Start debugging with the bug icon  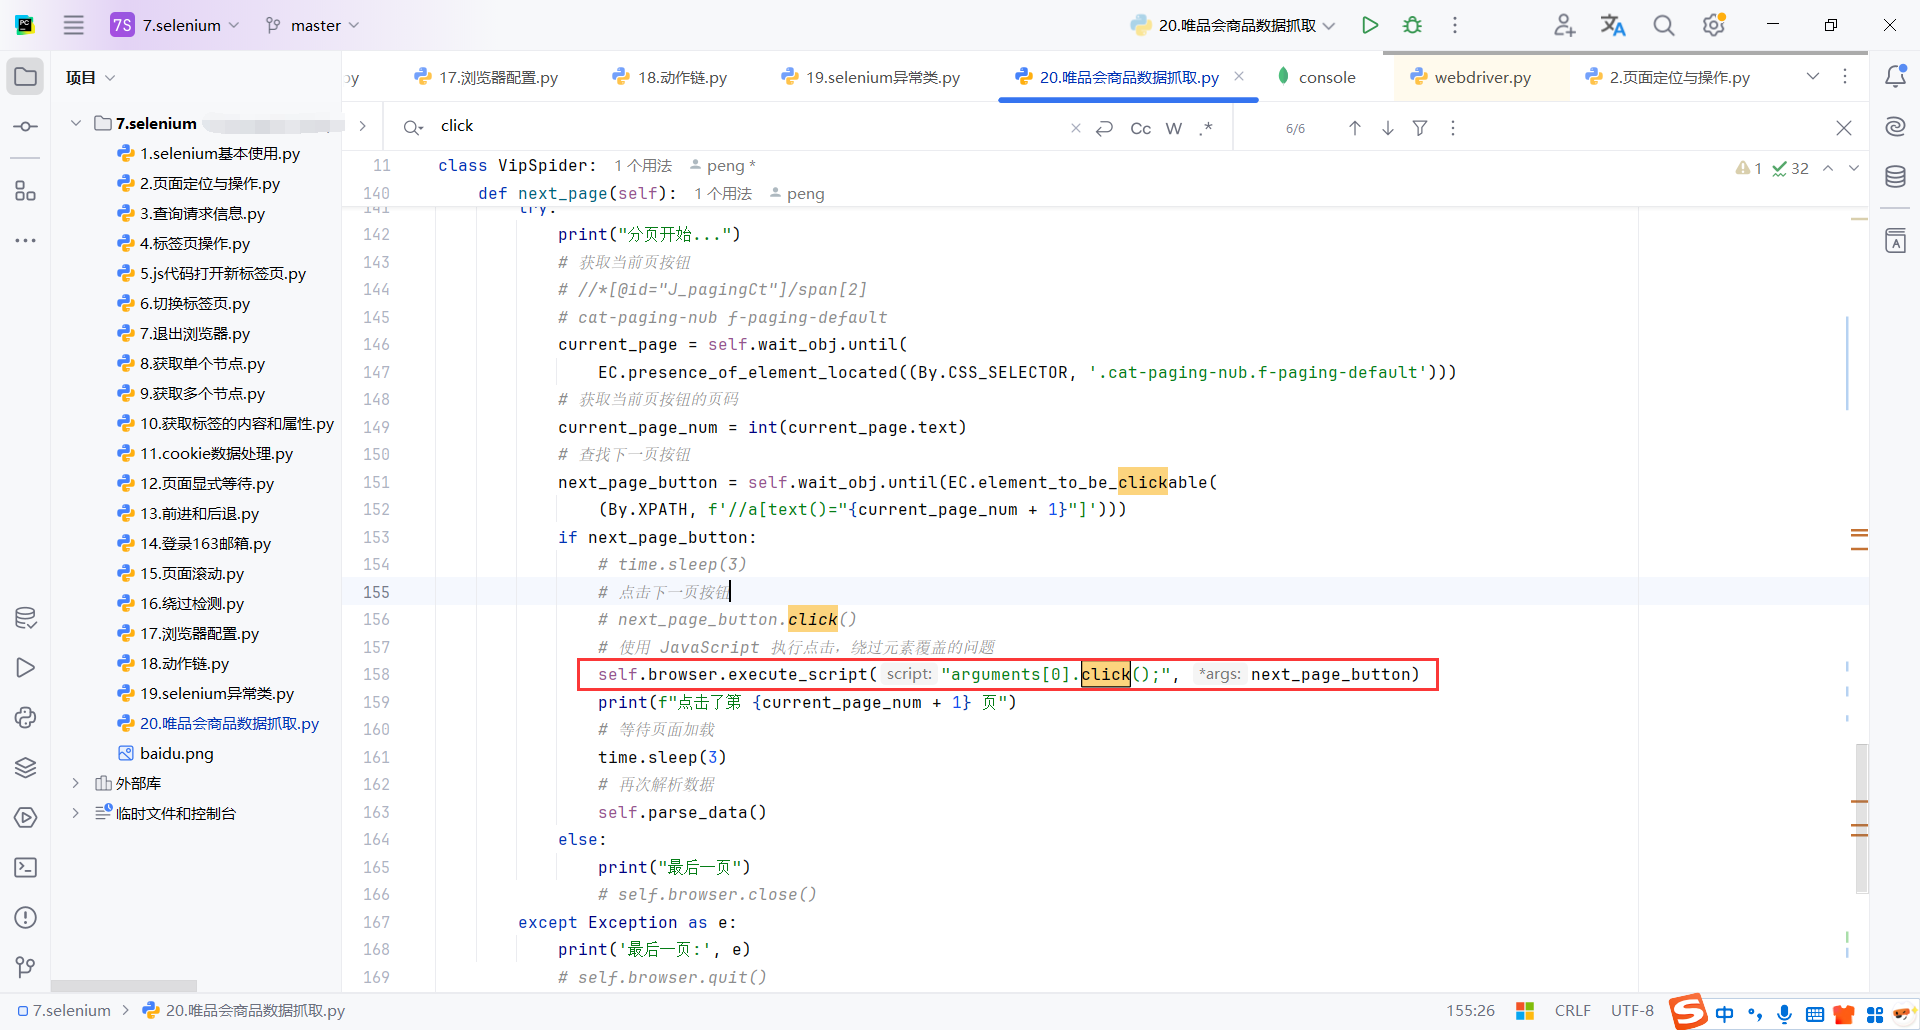coord(1412,25)
